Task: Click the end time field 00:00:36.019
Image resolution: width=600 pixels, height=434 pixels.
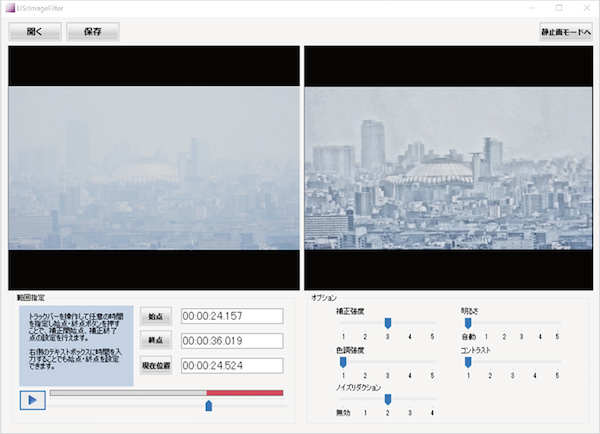Action: (x=225, y=341)
